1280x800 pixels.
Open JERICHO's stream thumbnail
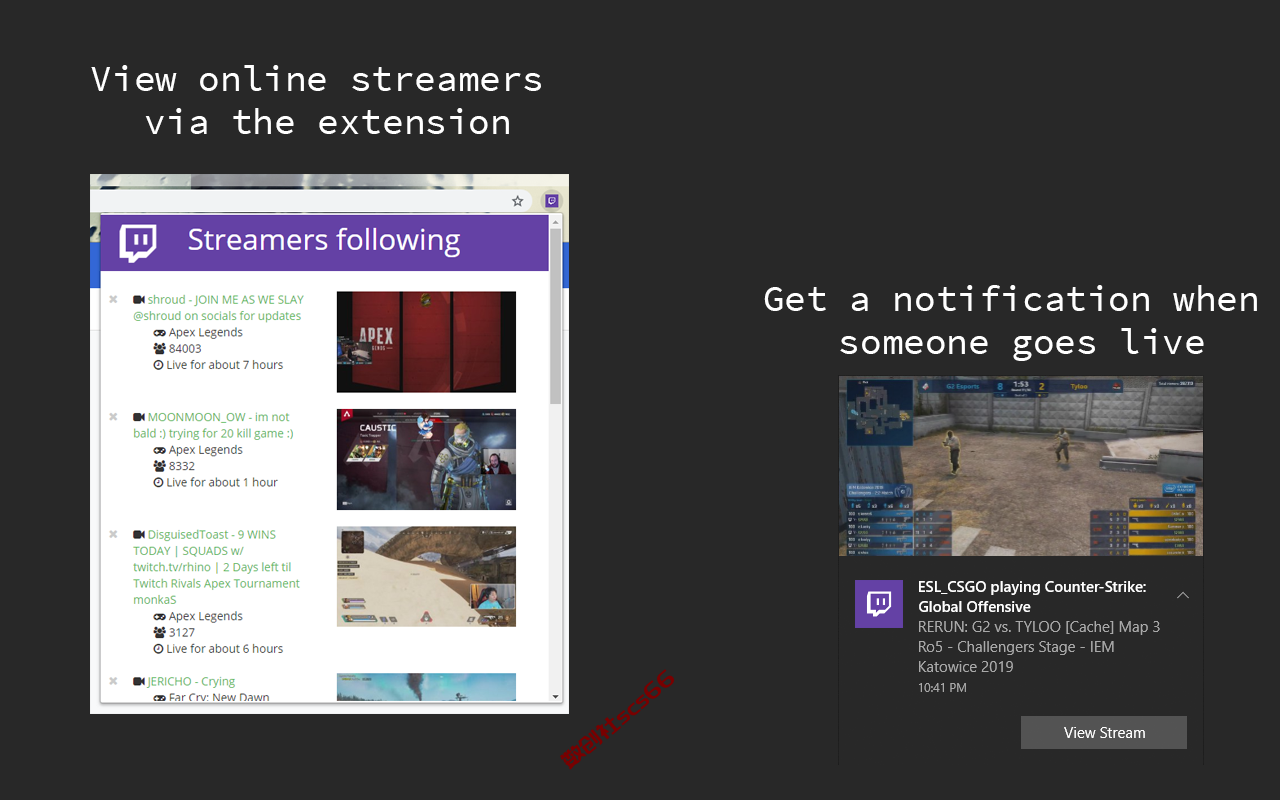(426, 687)
